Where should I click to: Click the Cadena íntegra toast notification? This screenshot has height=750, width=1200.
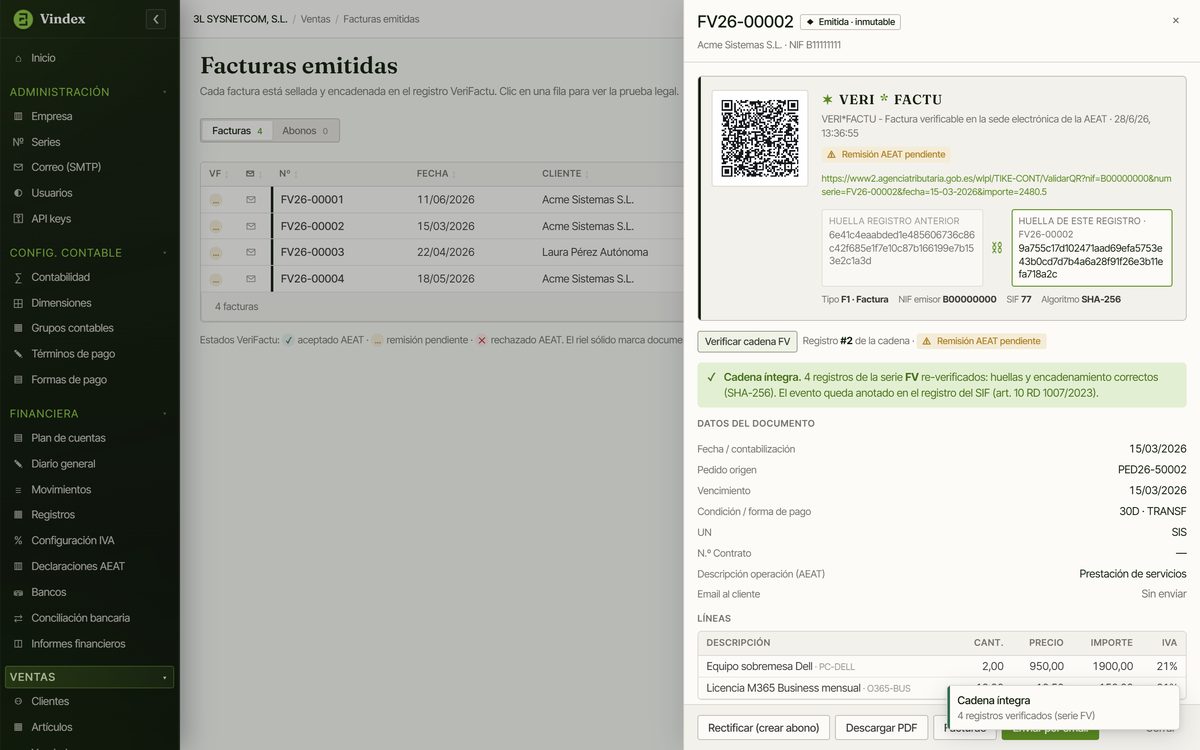pos(1062,707)
